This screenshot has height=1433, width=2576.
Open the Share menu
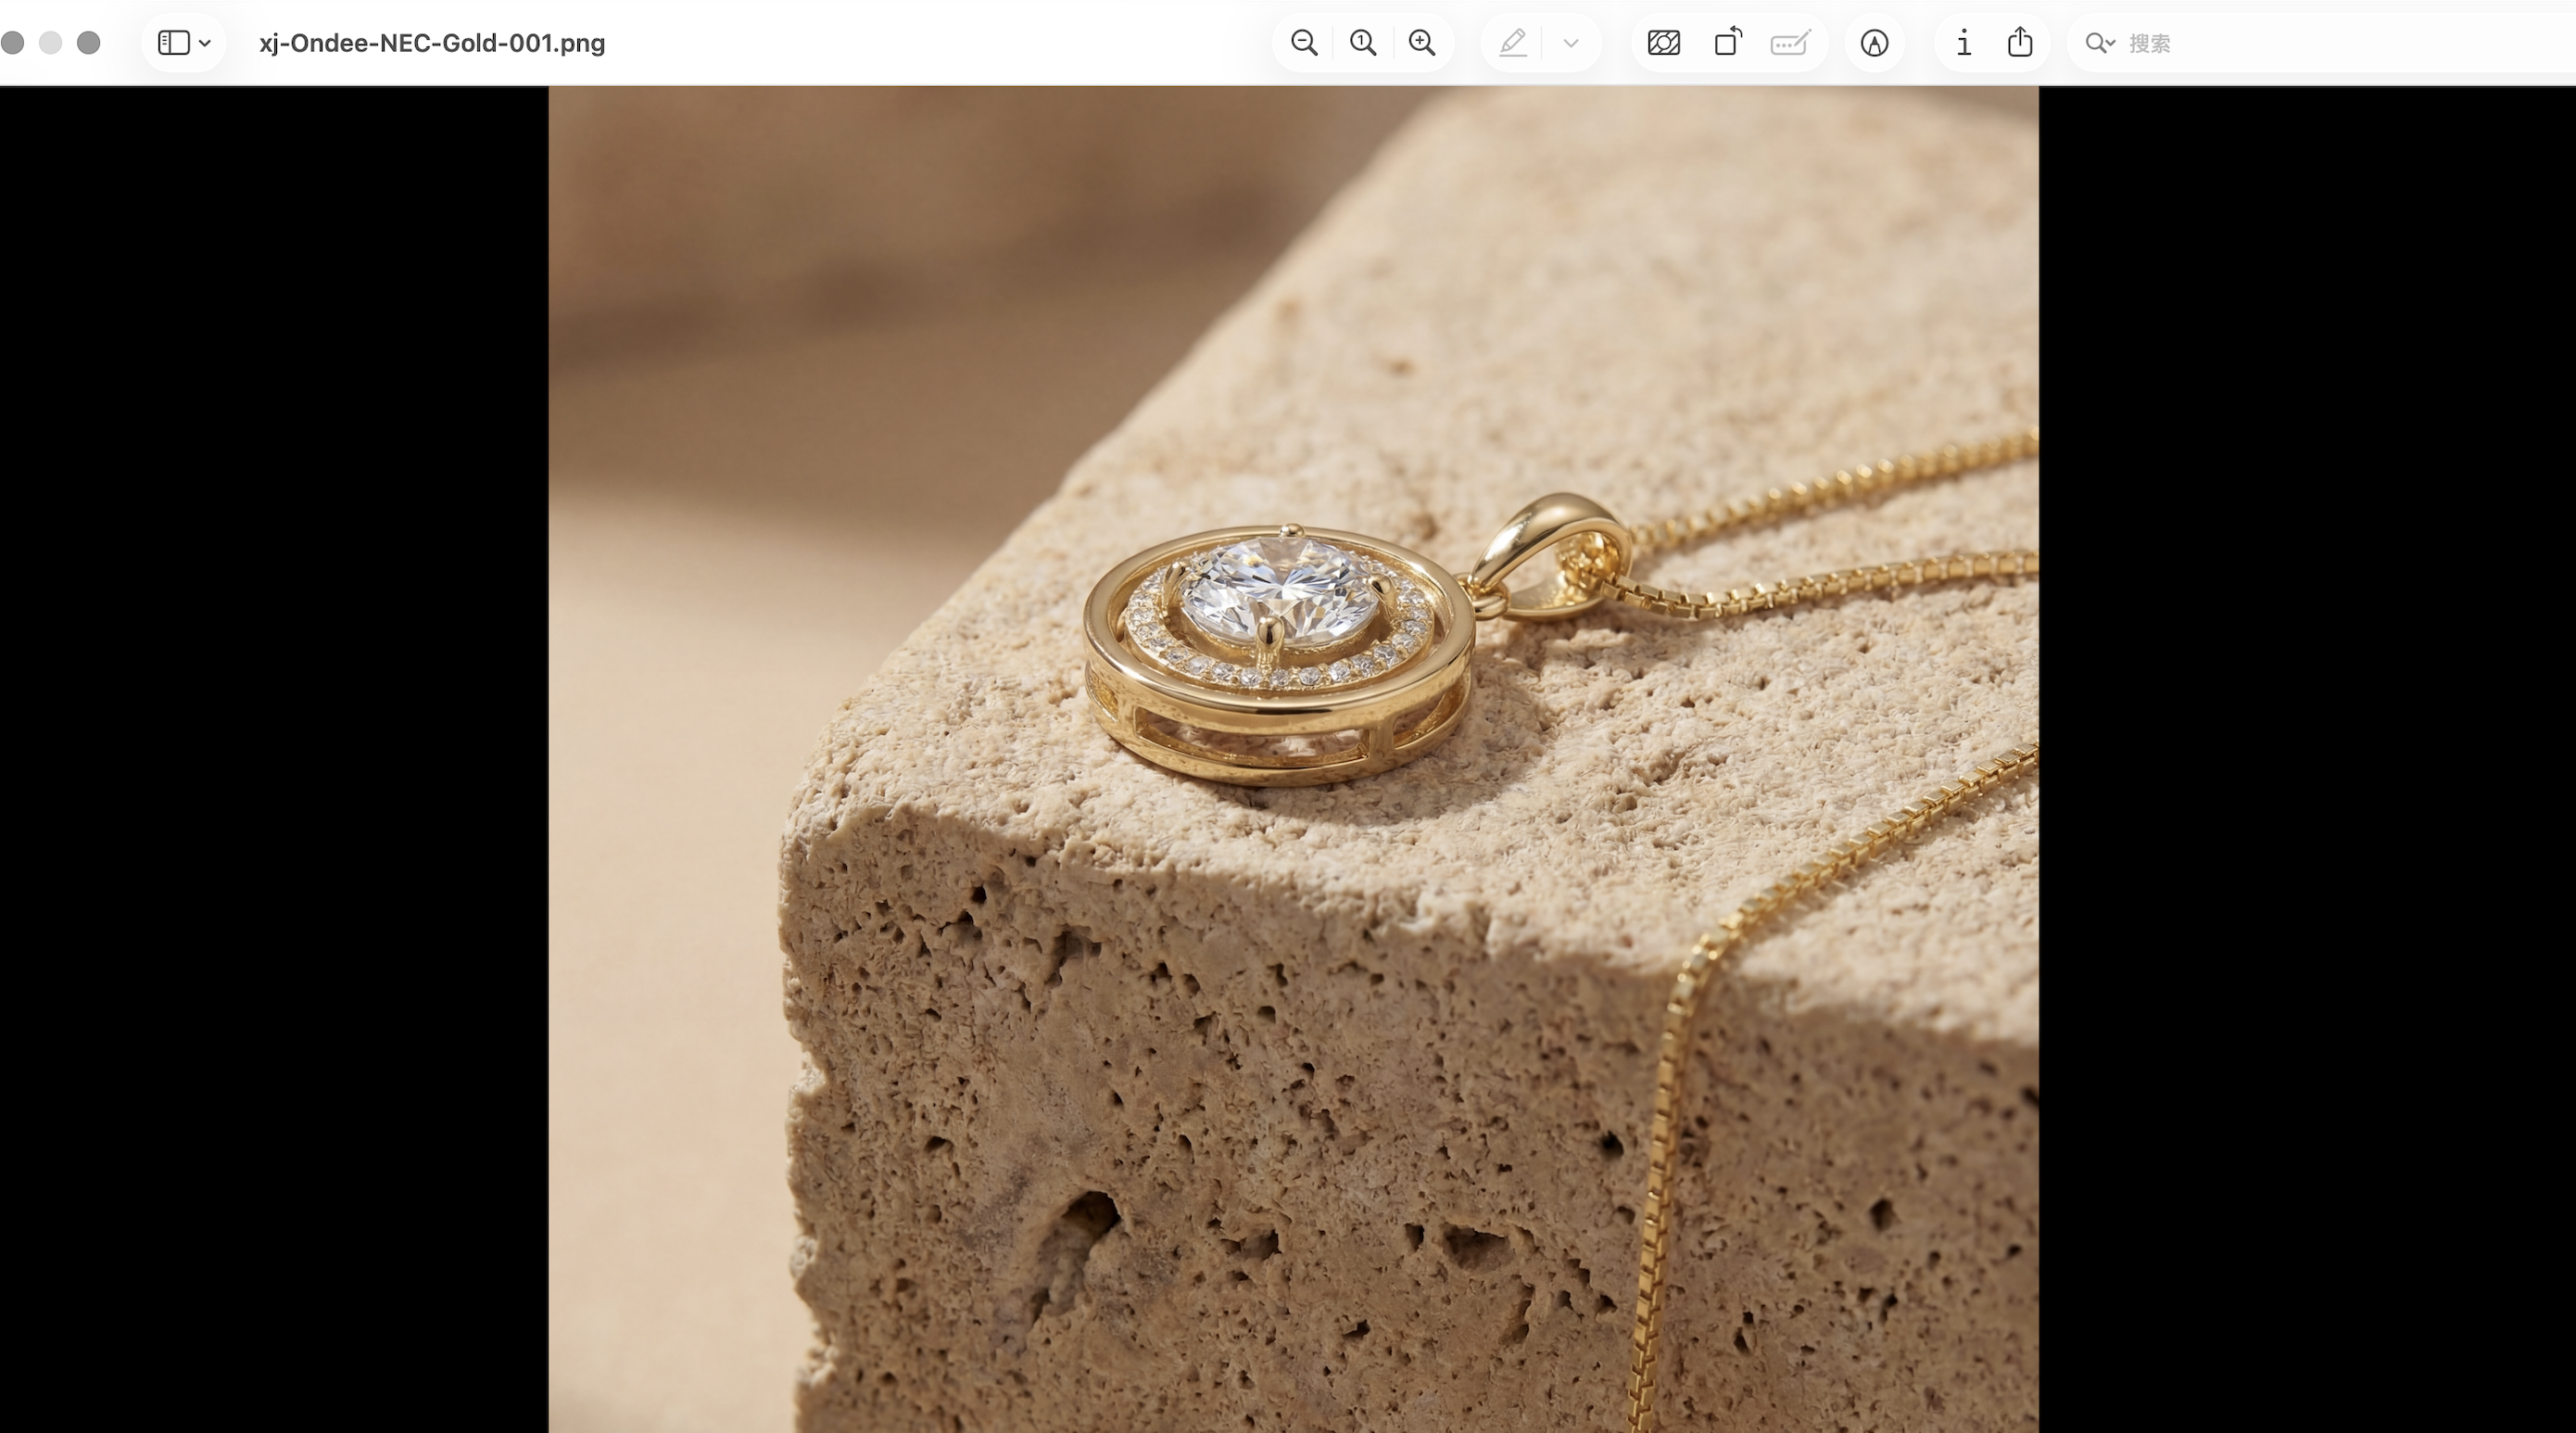click(x=2020, y=43)
